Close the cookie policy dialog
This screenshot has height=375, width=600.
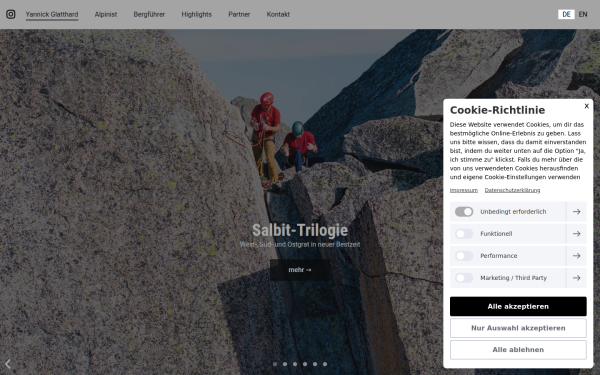586,106
